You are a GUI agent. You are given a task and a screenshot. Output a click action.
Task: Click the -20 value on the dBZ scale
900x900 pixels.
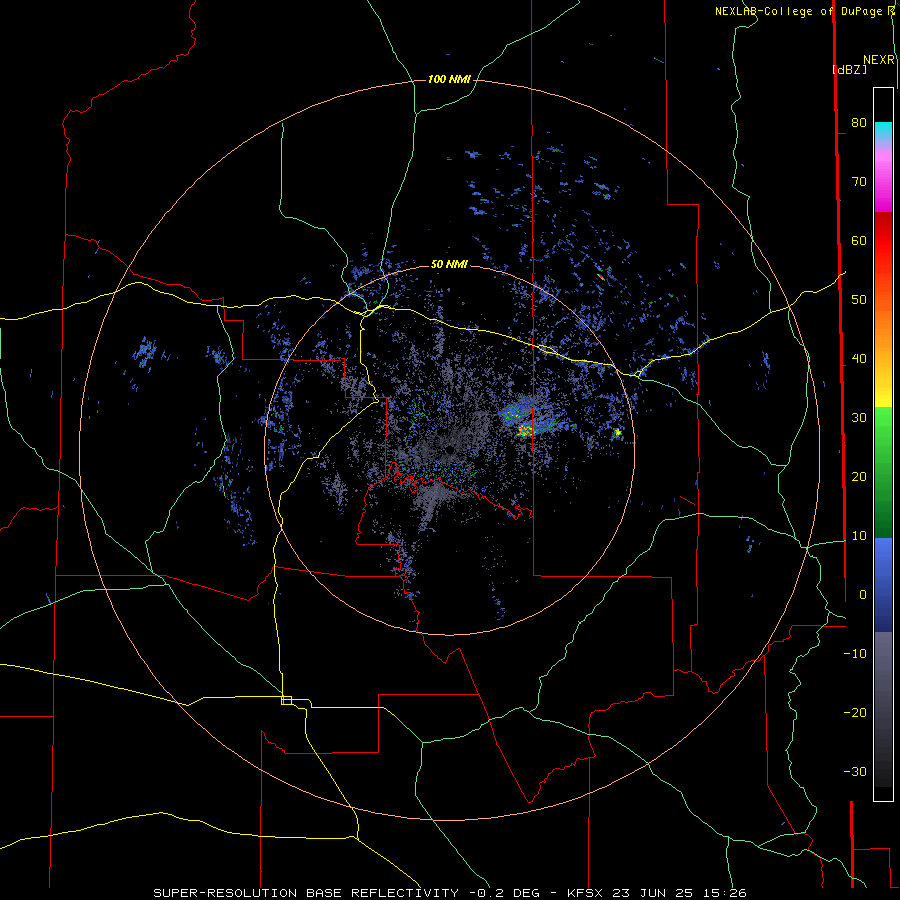tap(855, 712)
